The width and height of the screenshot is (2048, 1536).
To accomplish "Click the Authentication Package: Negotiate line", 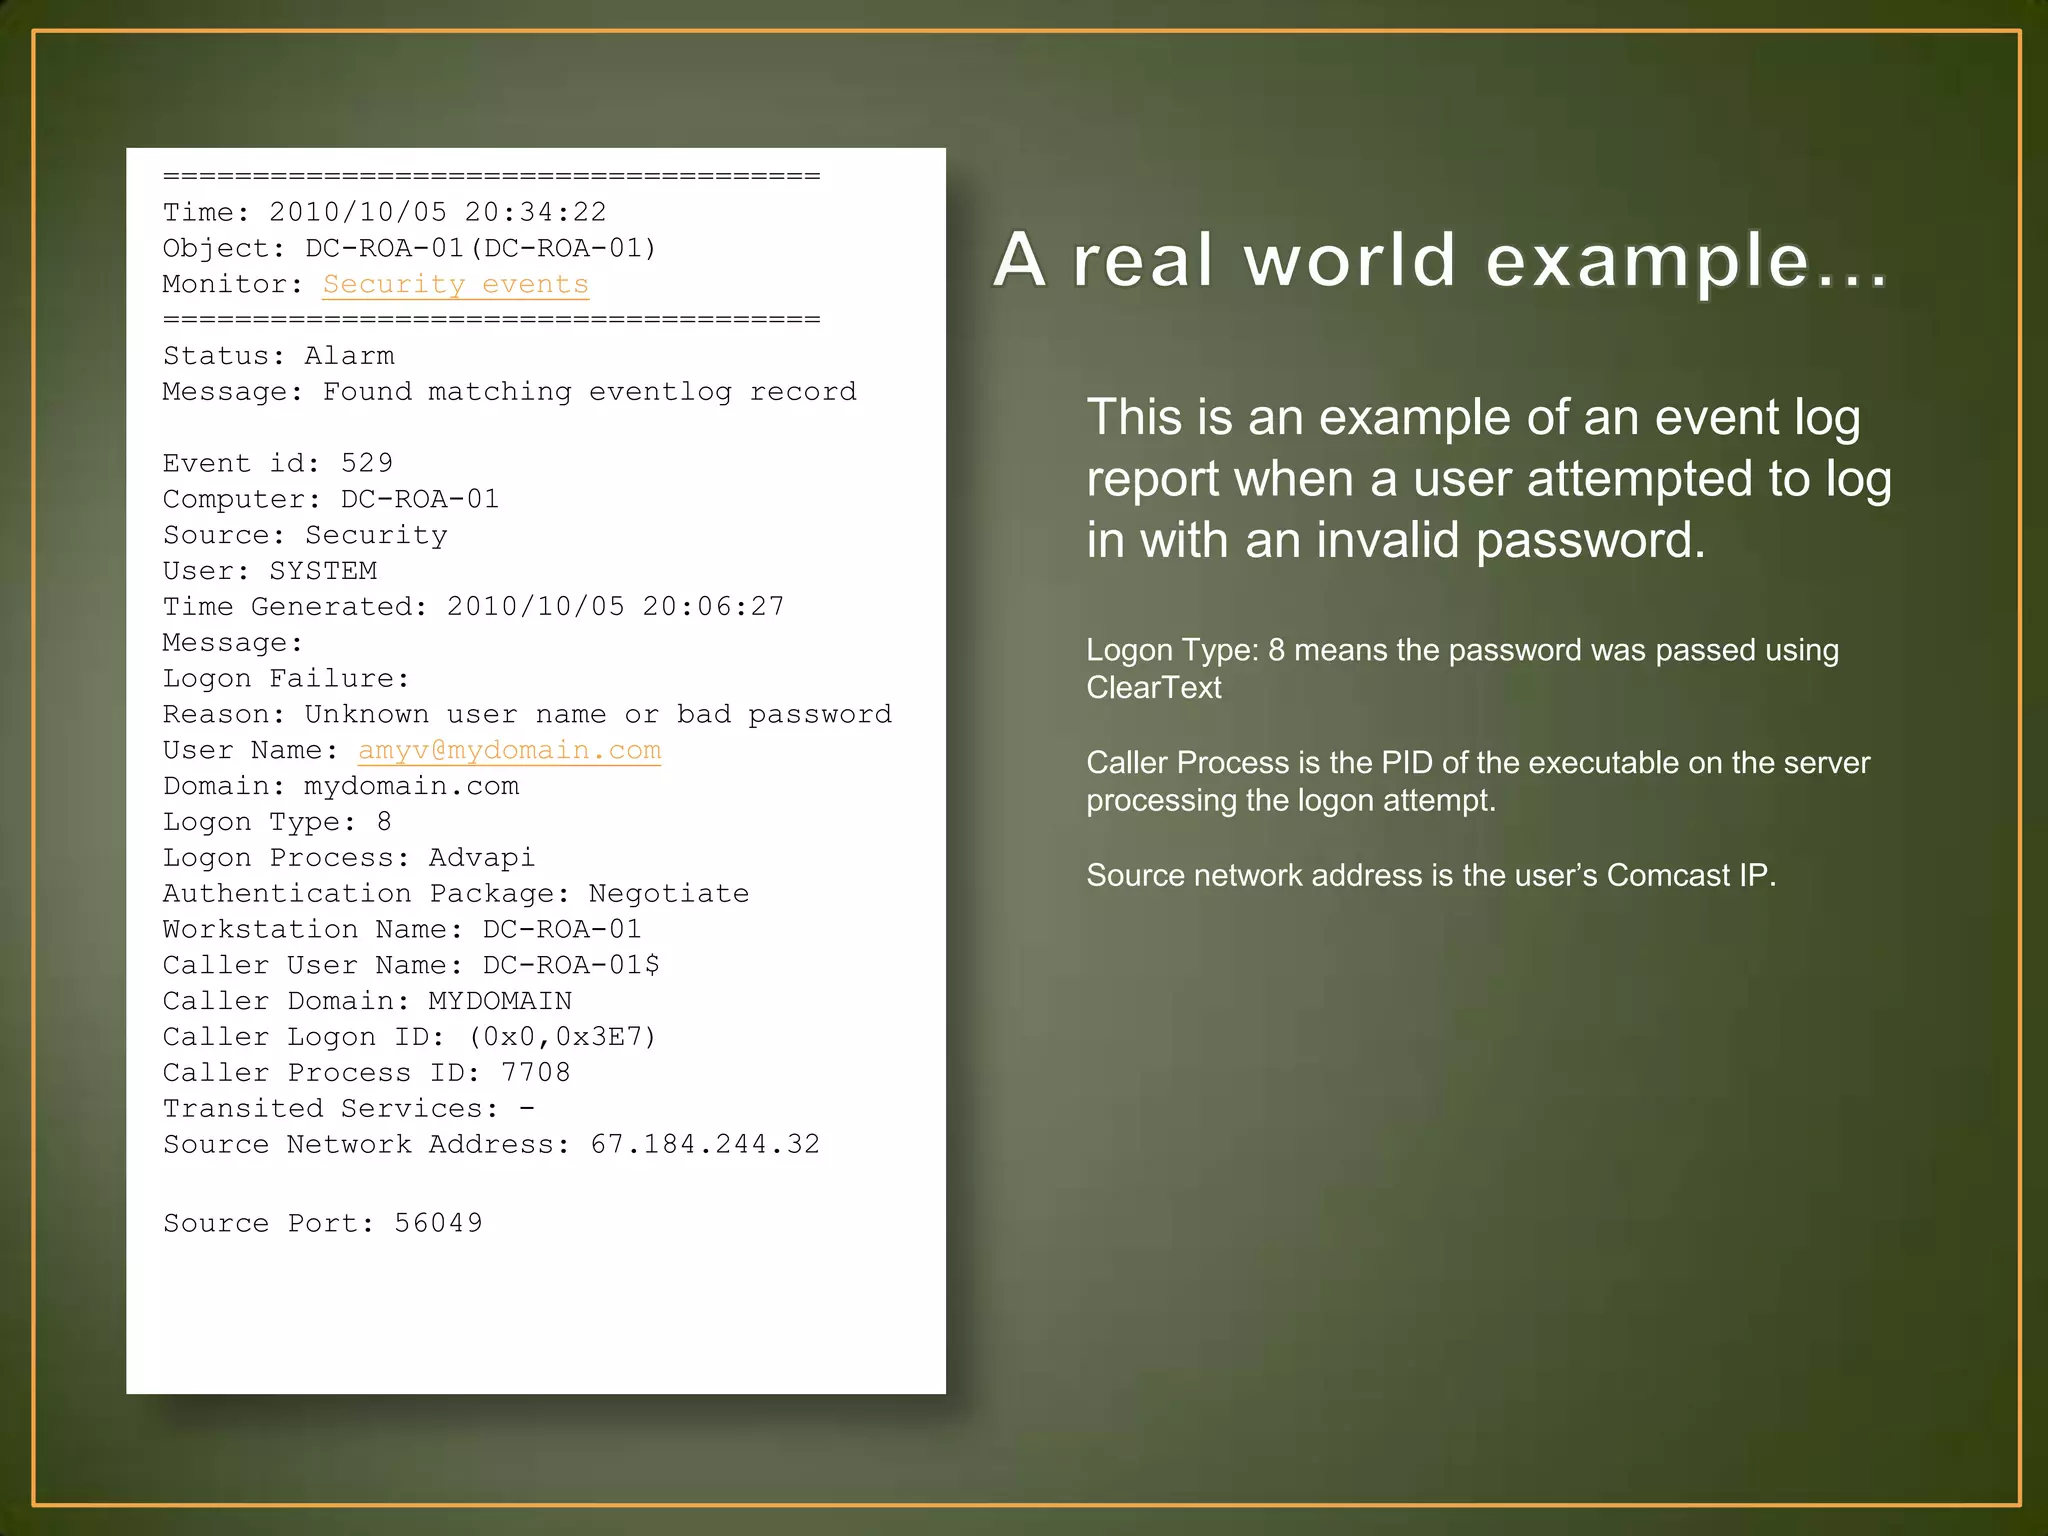I will 456,893.
